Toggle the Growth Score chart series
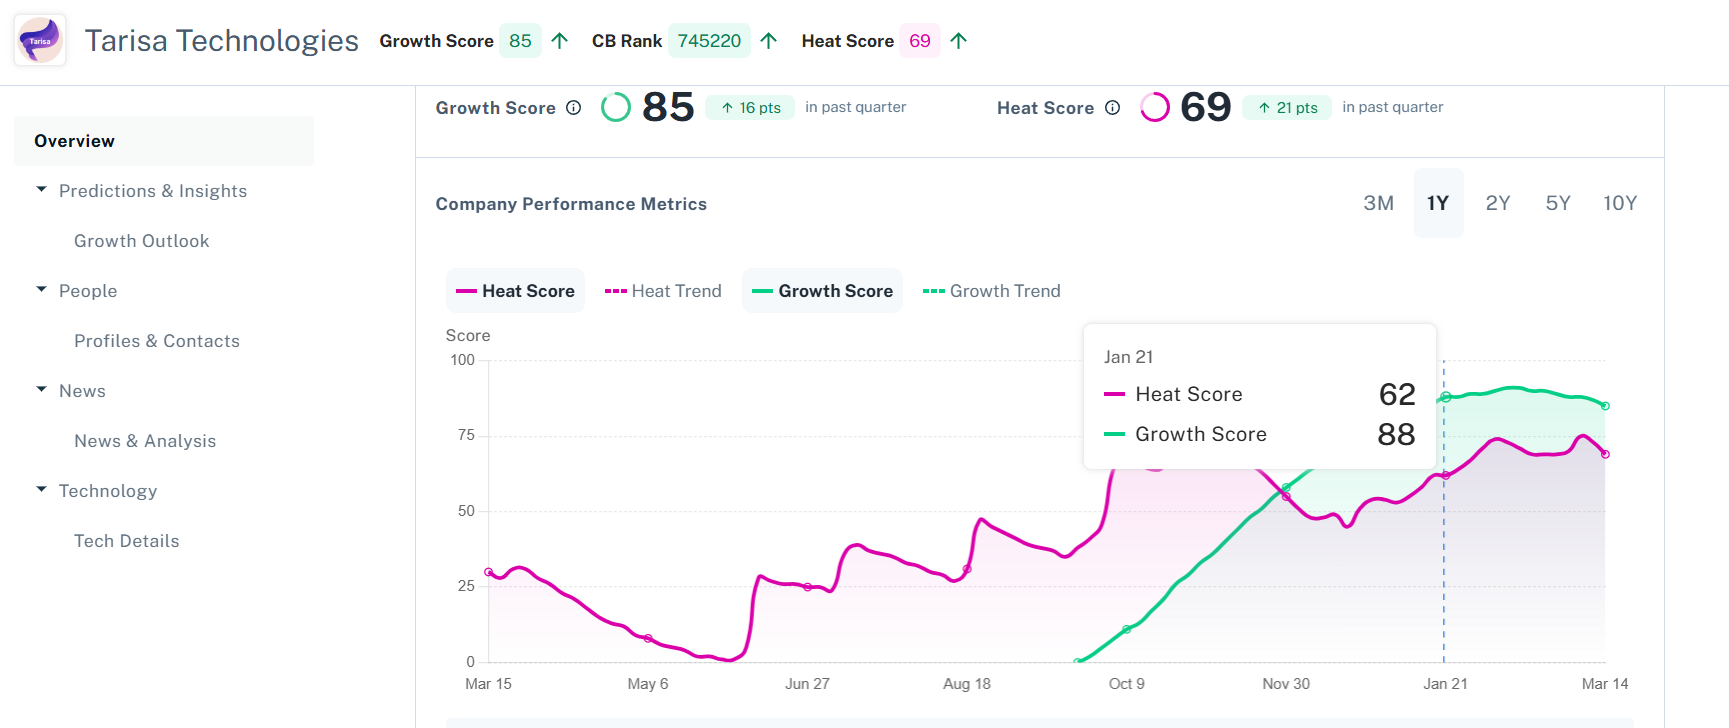The height and width of the screenshot is (728, 1729). click(822, 291)
